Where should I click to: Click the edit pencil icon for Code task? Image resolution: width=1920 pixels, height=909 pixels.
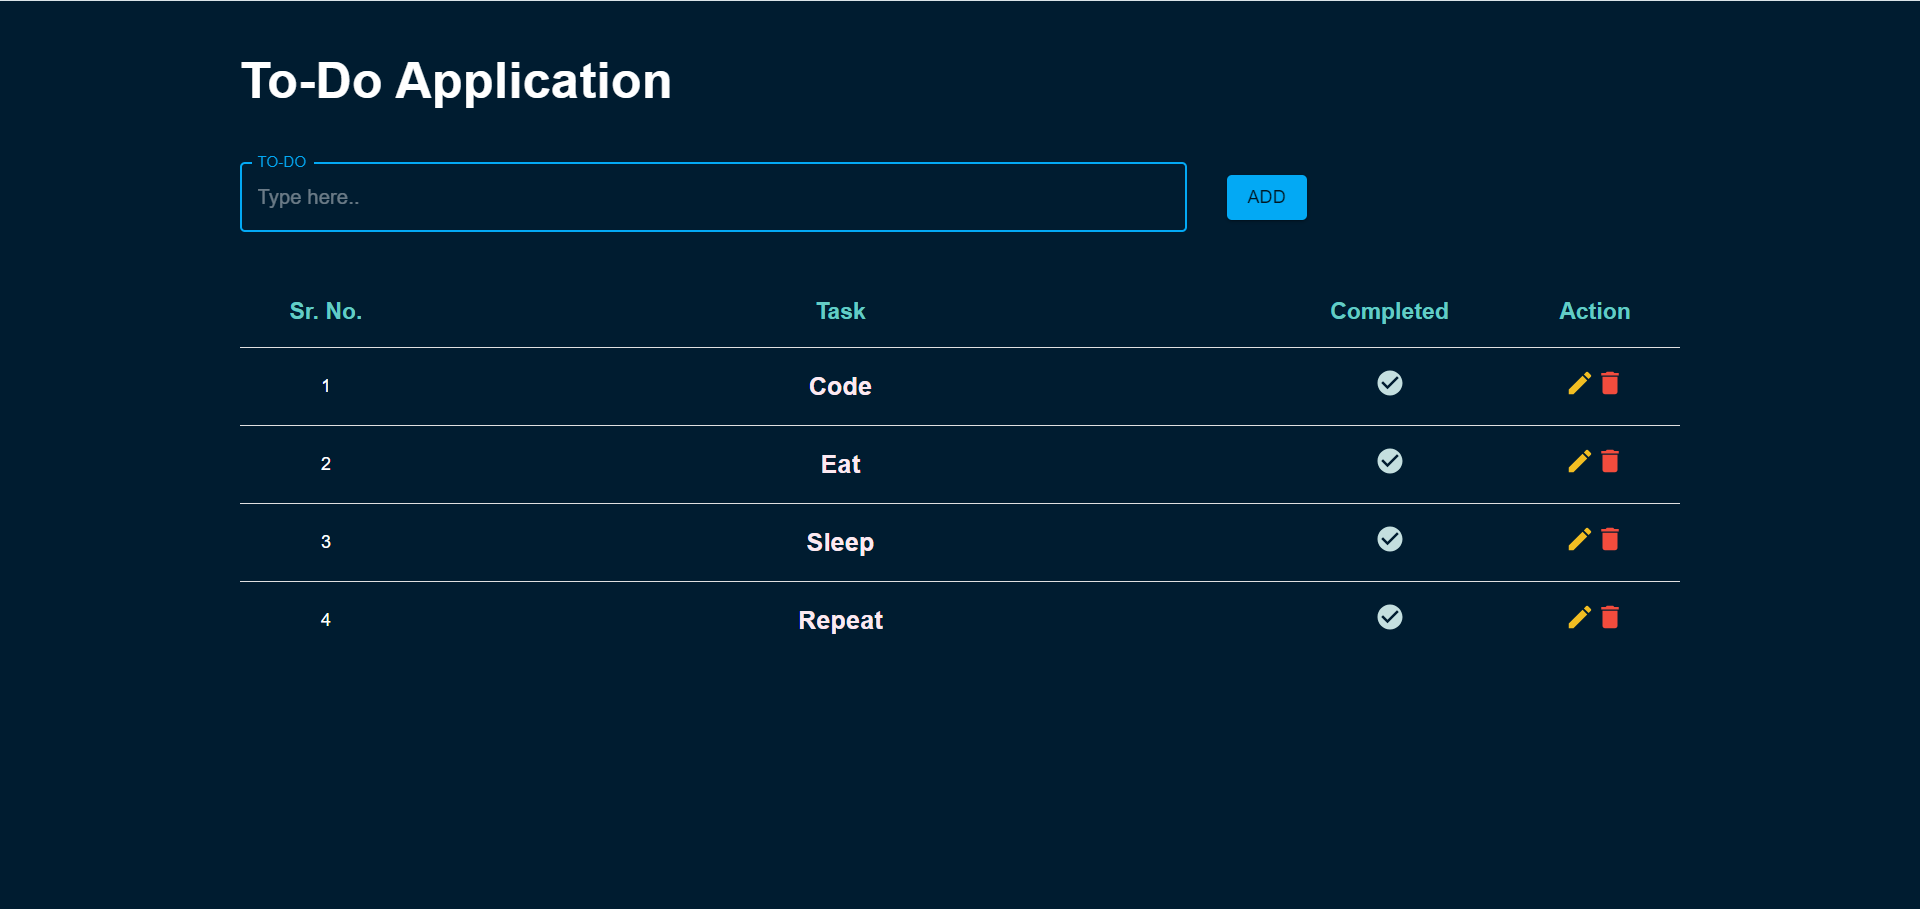[1578, 383]
